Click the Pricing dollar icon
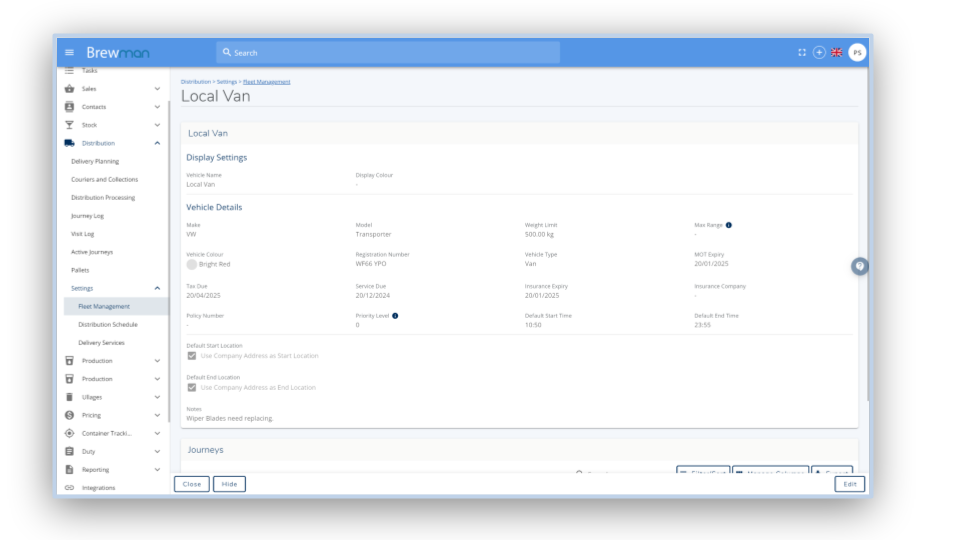The height and width of the screenshot is (540, 960). (x=69, y=415)
